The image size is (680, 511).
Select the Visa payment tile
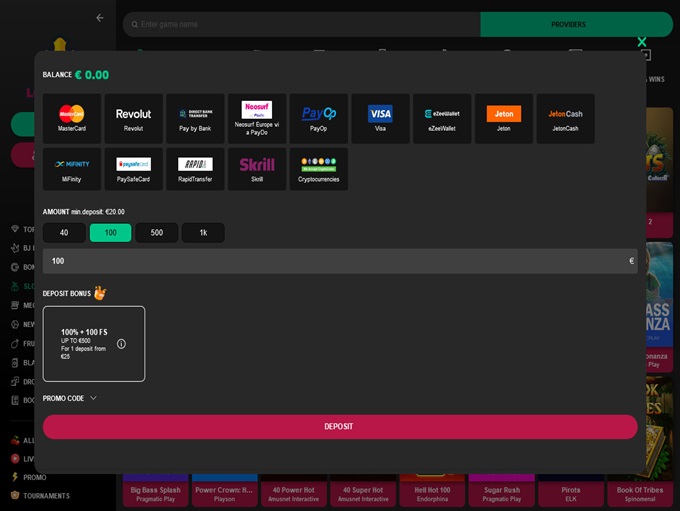(x=380, y=119)
